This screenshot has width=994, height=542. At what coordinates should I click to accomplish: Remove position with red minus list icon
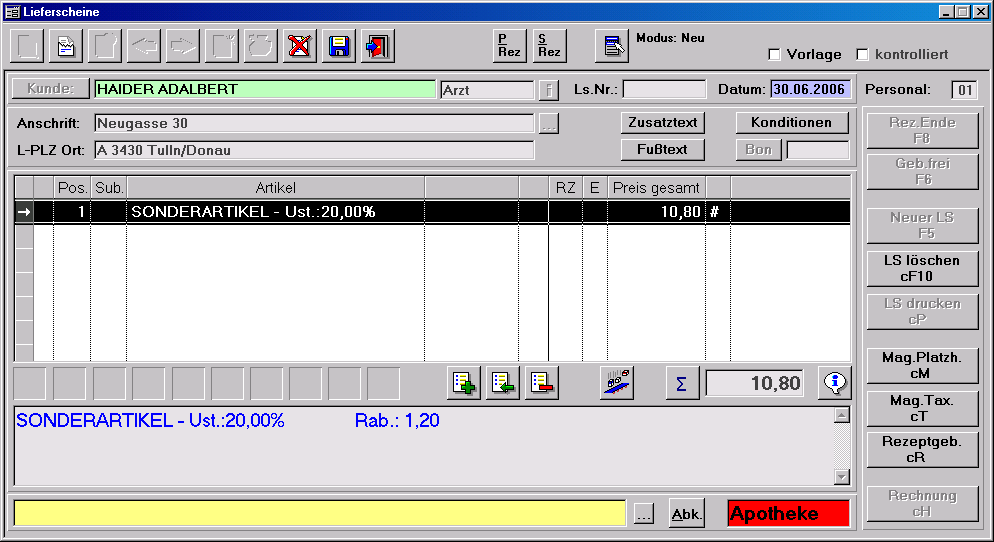541,383
